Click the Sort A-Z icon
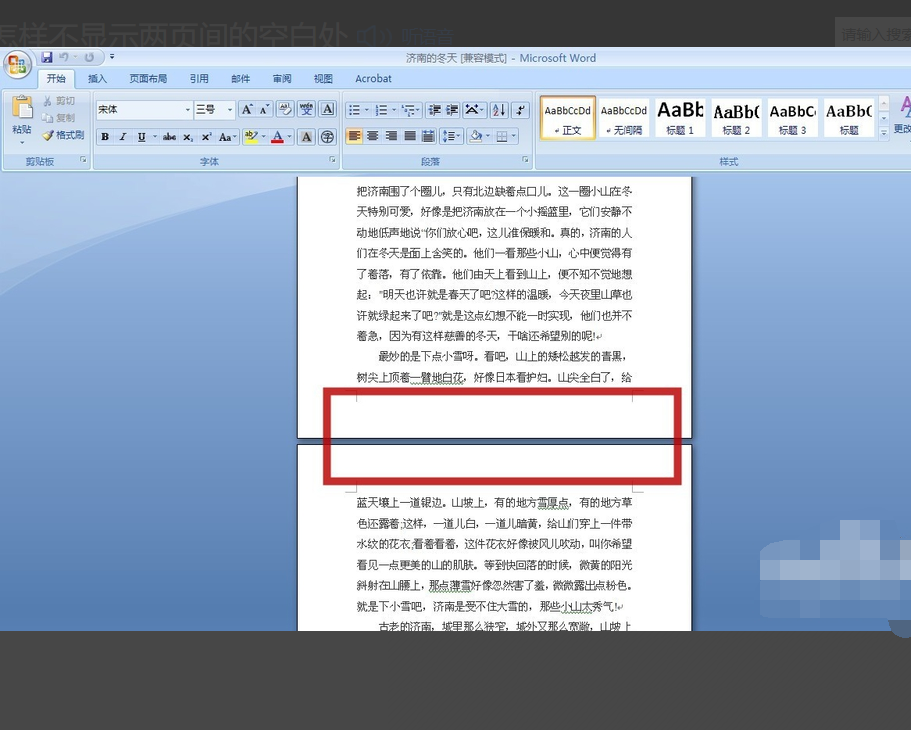This screenshot has height=730, width=911. 498,110
